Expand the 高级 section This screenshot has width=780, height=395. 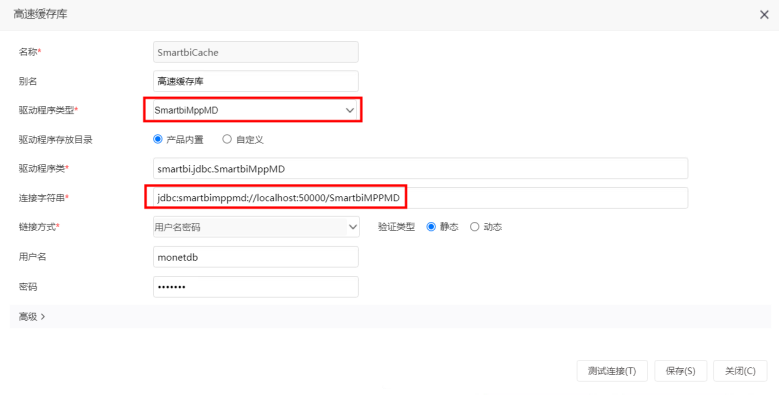[32, 316]
